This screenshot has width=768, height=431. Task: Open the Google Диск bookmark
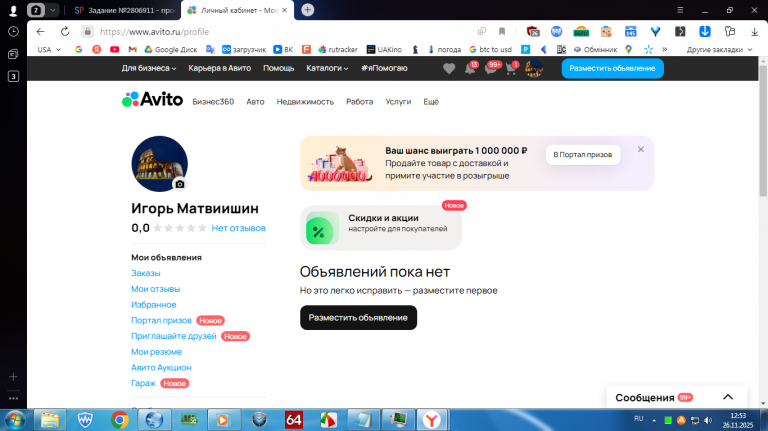click(x=170, y=49)
